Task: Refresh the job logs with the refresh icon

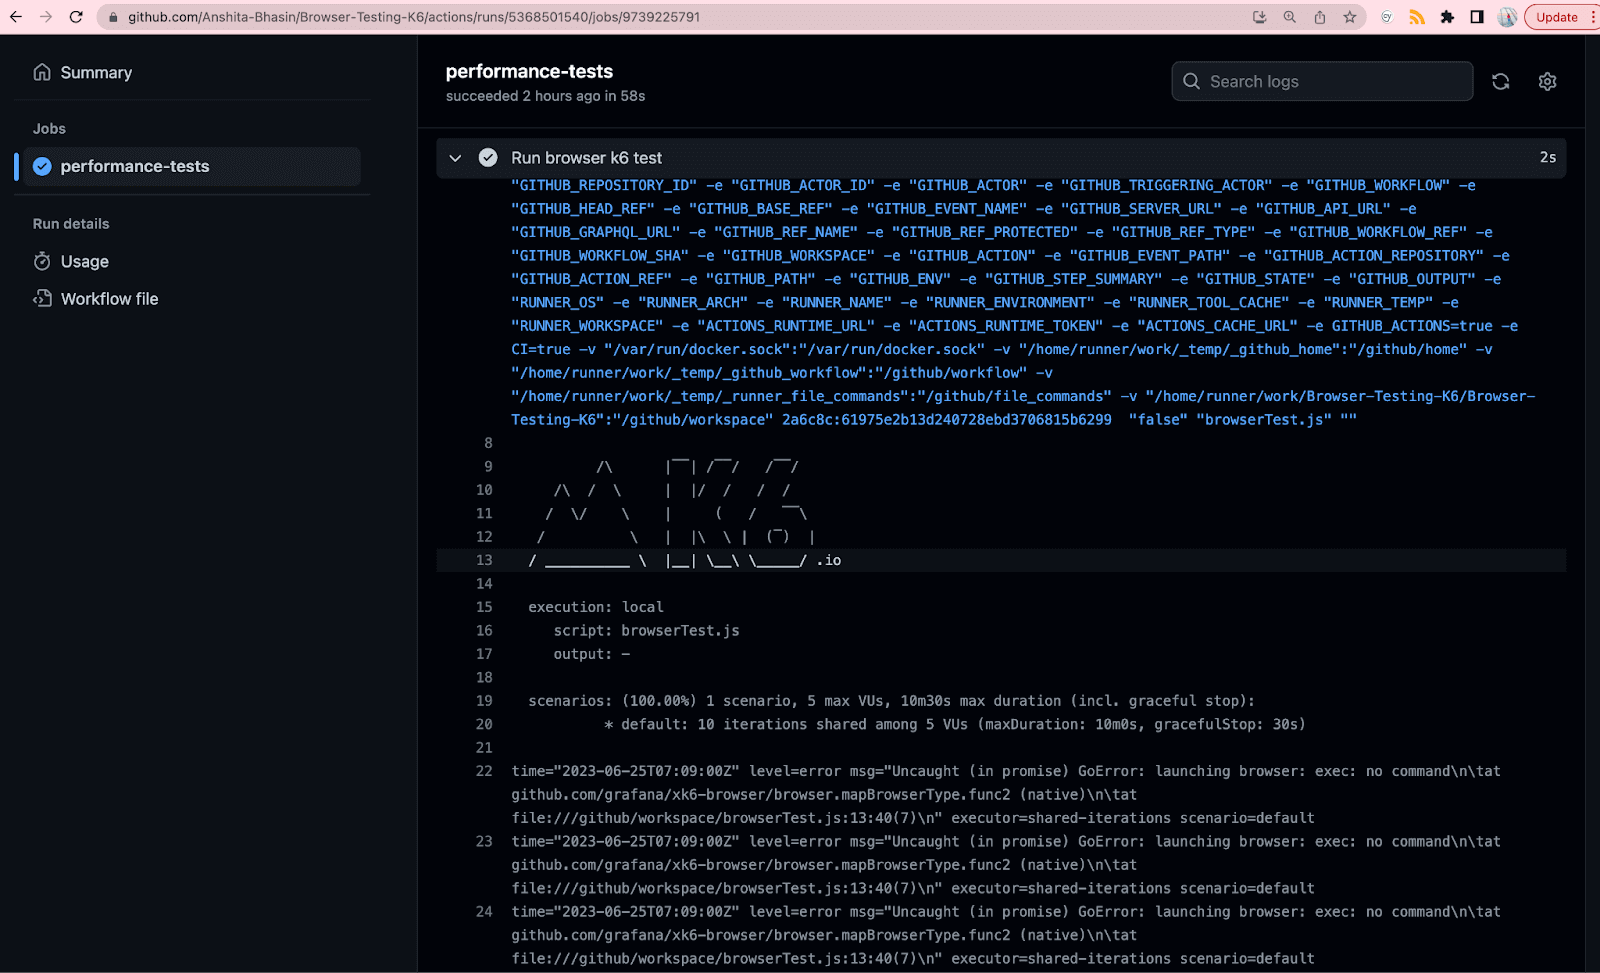Action: (1501, 81)
